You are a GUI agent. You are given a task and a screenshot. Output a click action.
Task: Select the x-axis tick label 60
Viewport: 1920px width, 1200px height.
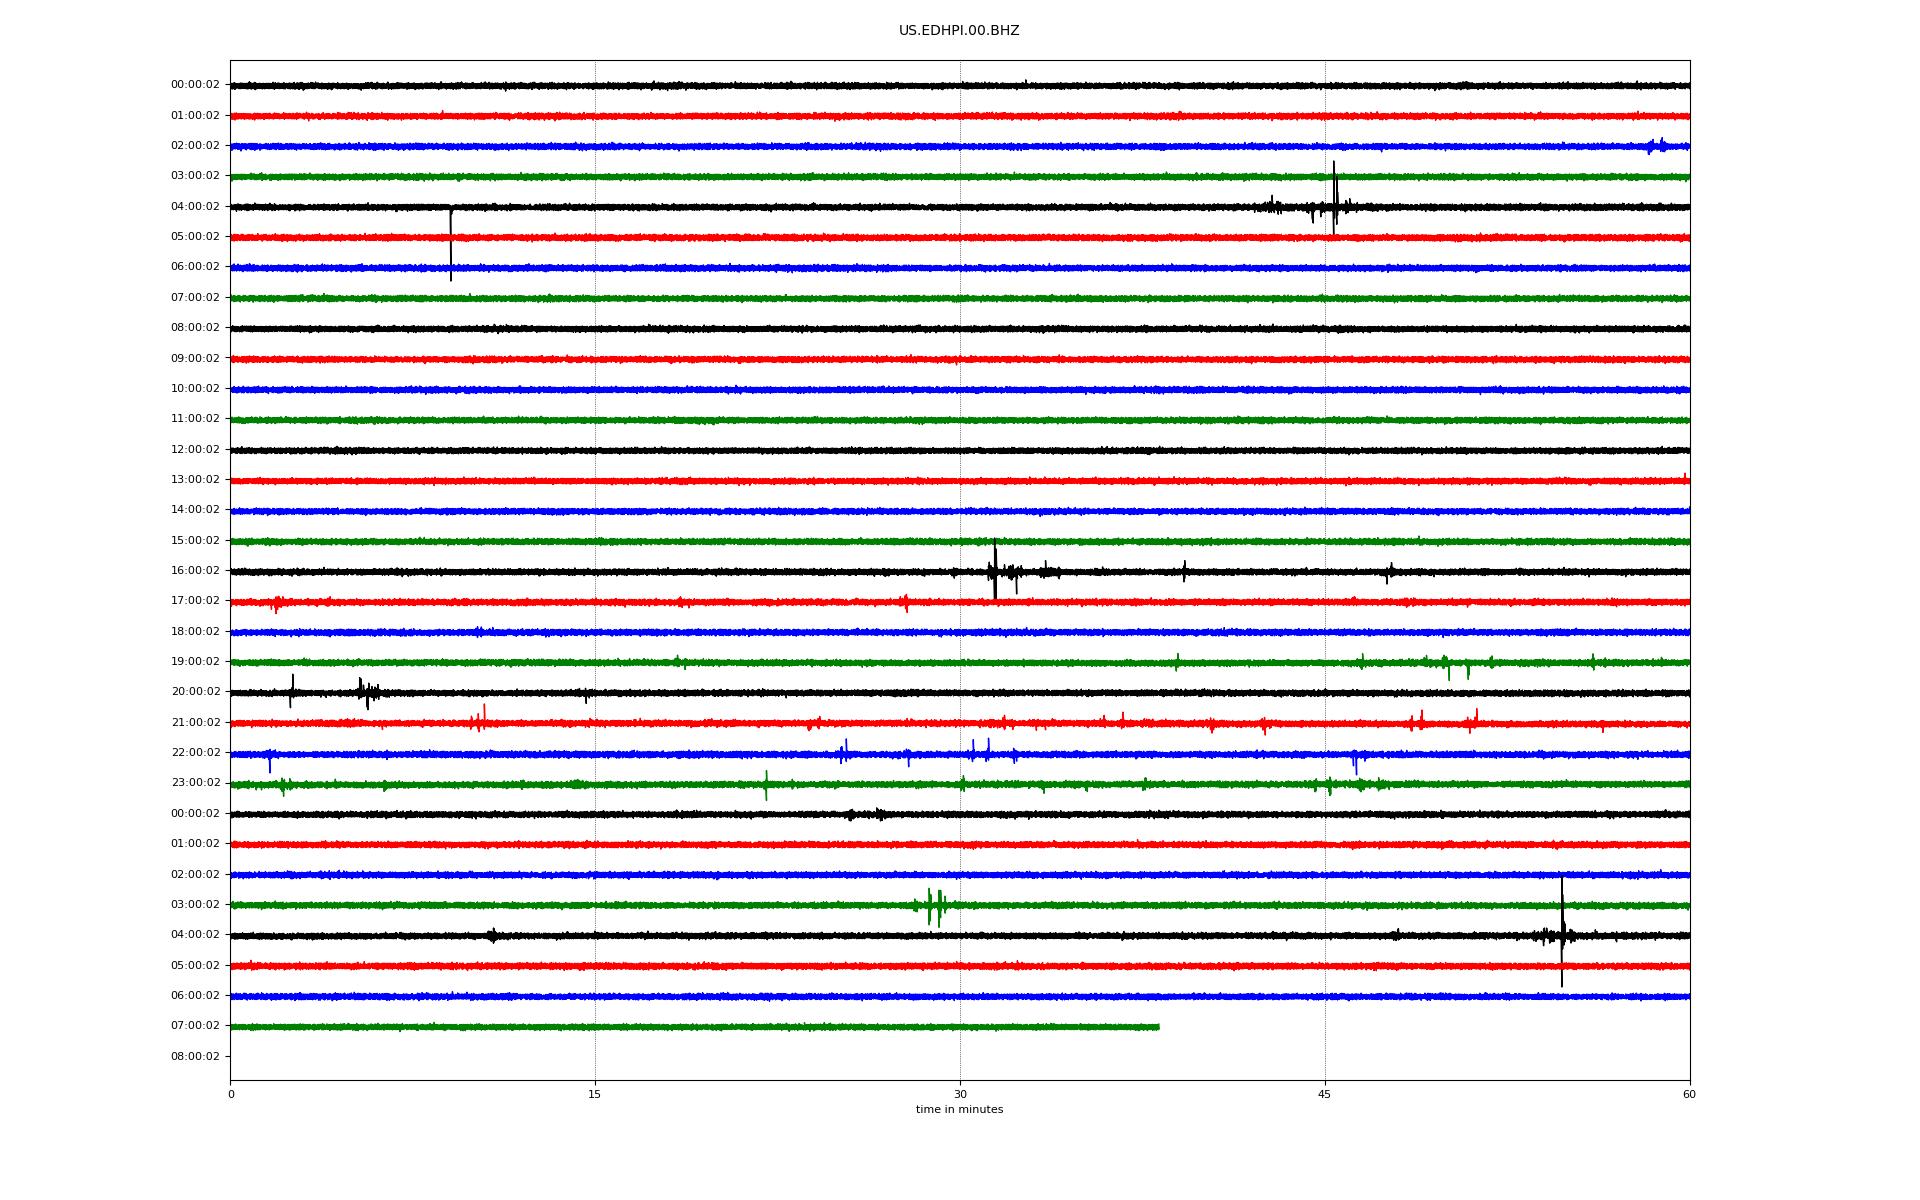[x=1689, y=1094]
